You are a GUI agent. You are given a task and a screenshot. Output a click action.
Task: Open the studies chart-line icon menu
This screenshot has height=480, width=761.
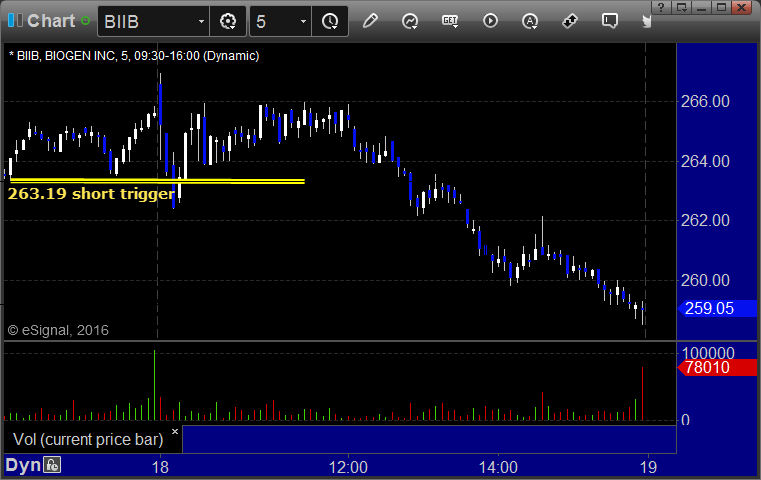410,21
